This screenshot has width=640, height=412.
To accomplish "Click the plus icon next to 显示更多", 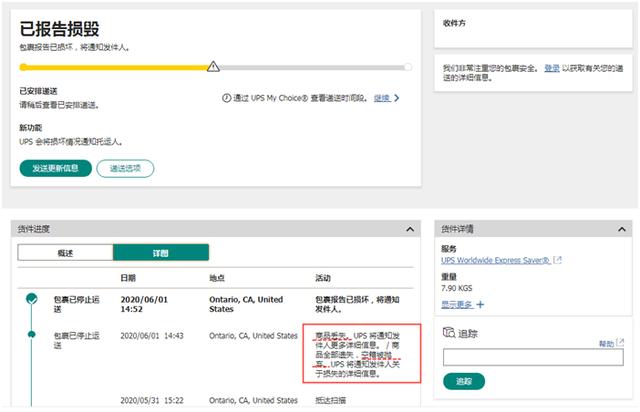I will pos(480,304).
